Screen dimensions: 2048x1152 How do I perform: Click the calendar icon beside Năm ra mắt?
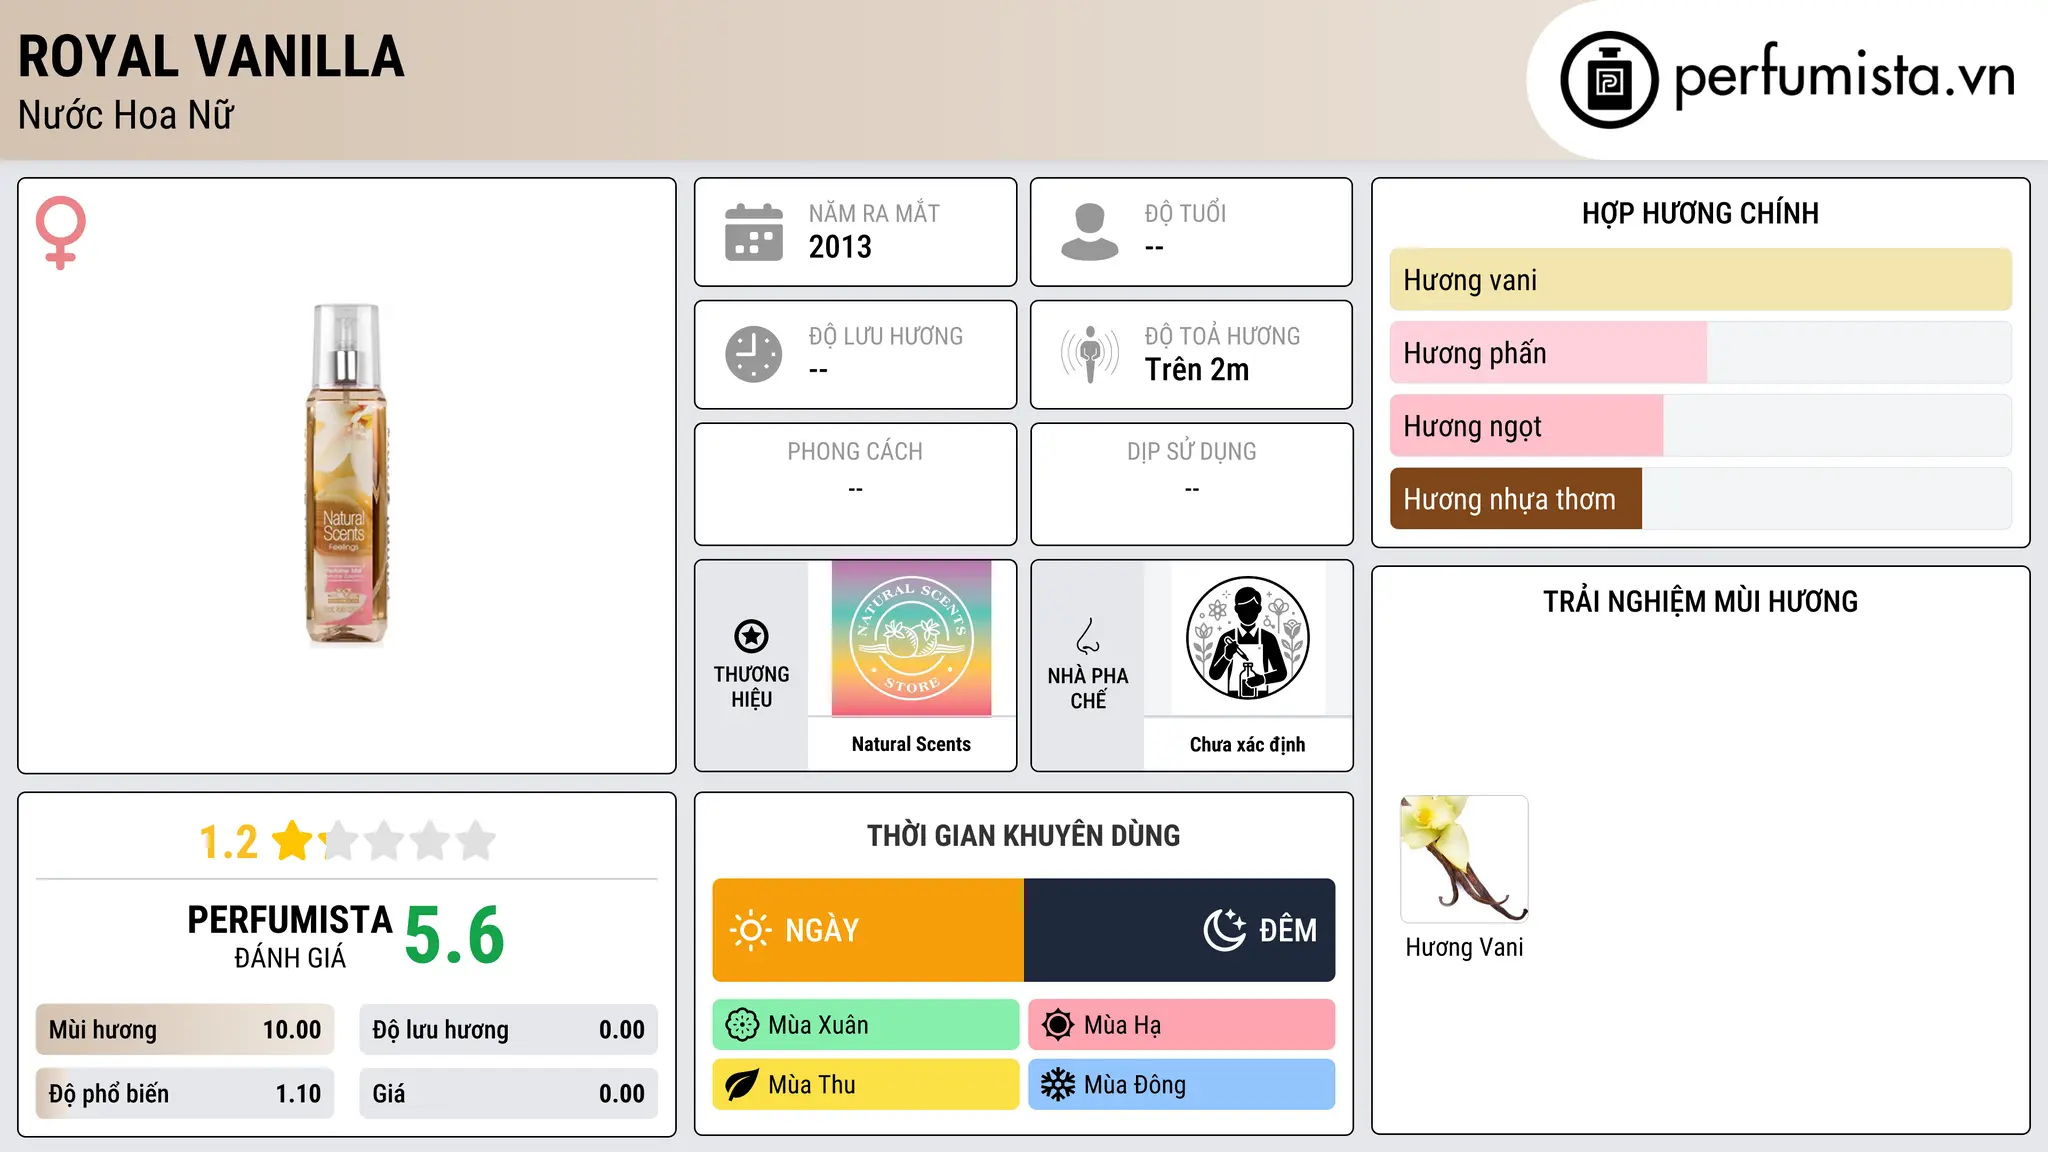coord(754,232)
